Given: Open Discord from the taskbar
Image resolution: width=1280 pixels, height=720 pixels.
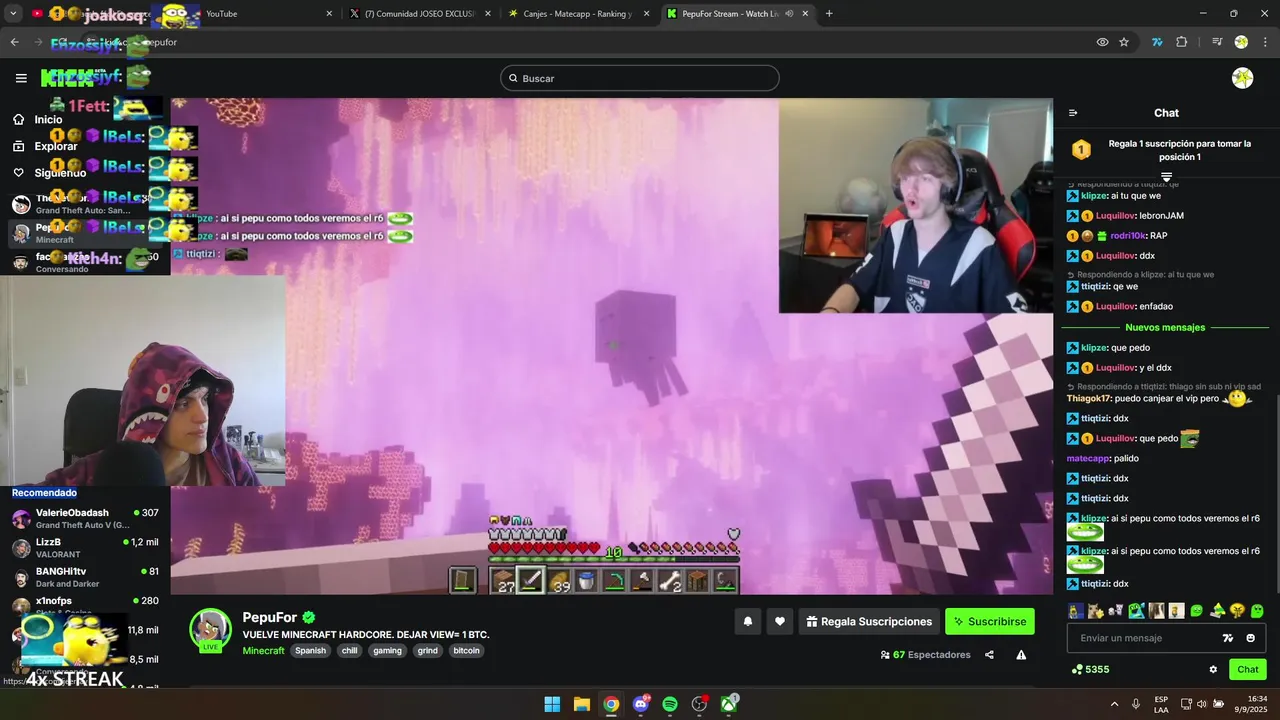Looking at the screenshot, I should point(641,704).
